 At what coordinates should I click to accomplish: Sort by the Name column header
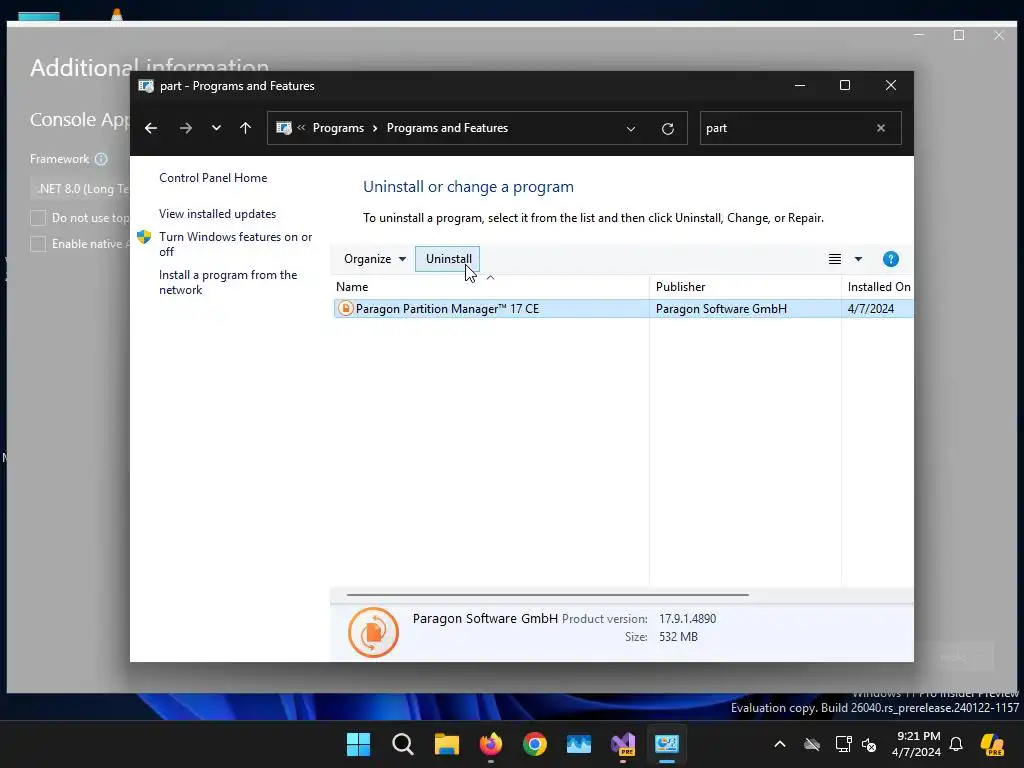(490, 287)
